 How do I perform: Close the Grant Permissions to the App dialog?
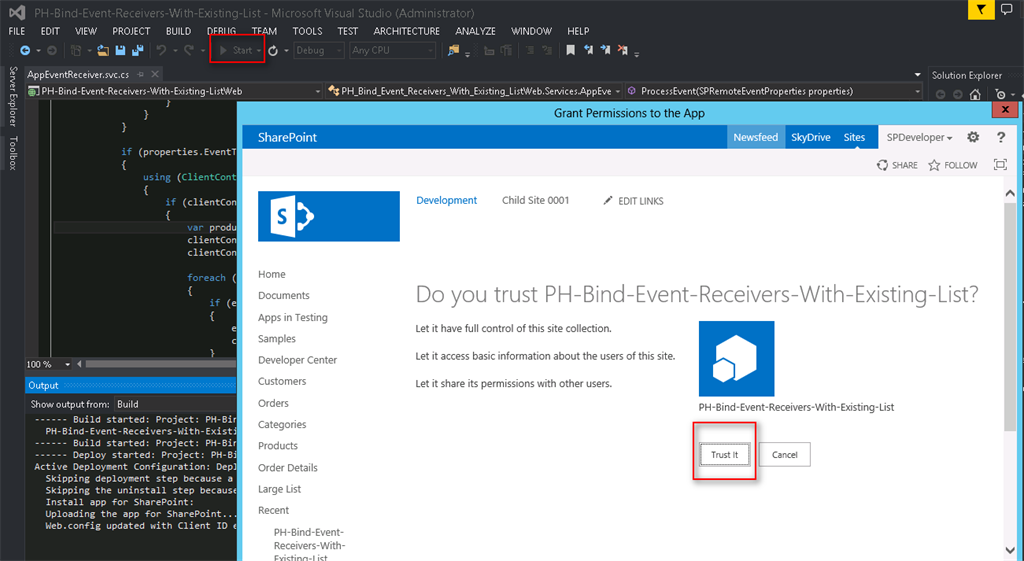(x=1006, y=110)
